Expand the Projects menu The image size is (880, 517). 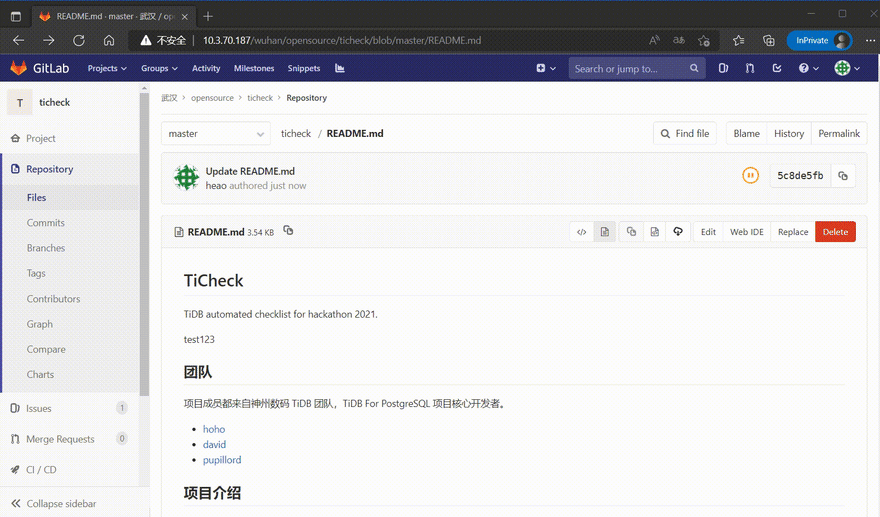pos(107,68)
